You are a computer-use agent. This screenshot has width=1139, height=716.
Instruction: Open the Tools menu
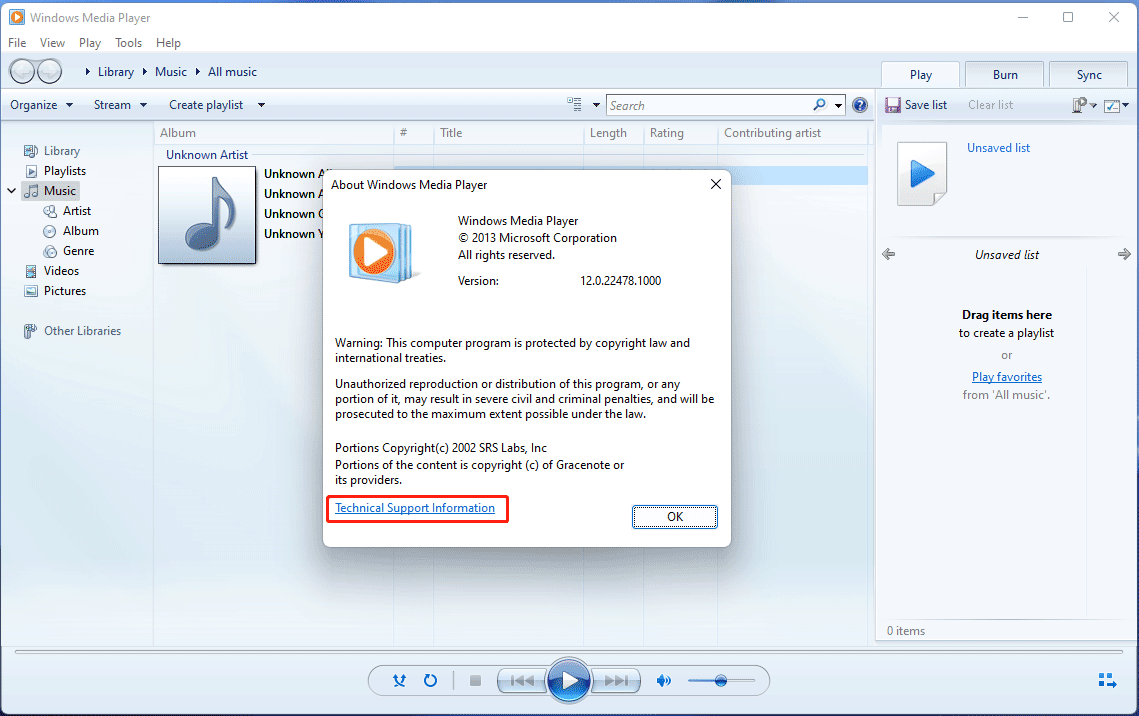(129, 43)
